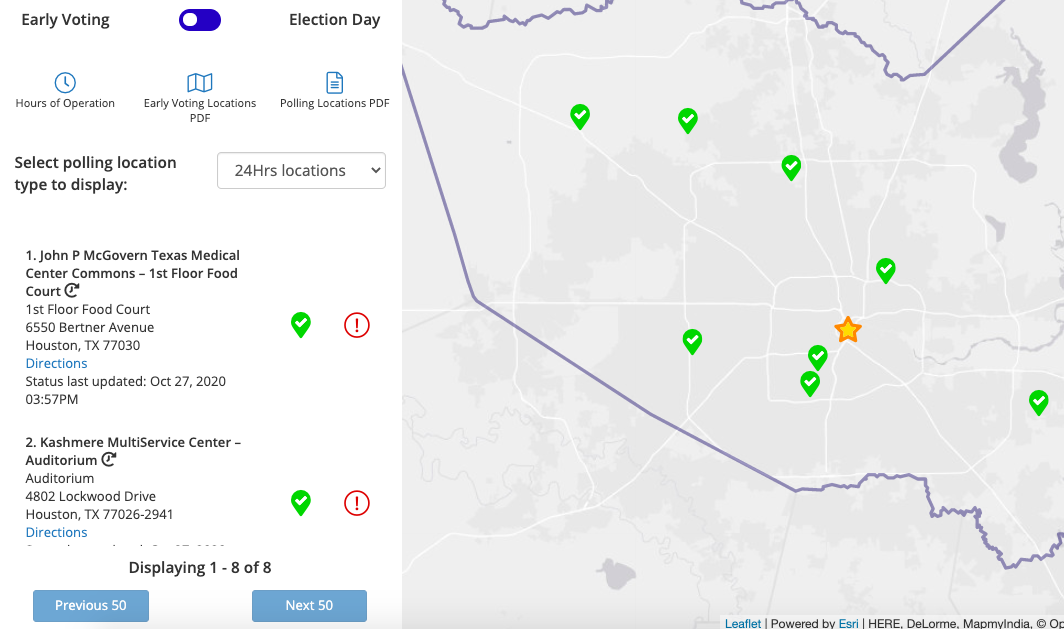Click the 'Early Voting' label
The image size is (1064, 629).
65,20
